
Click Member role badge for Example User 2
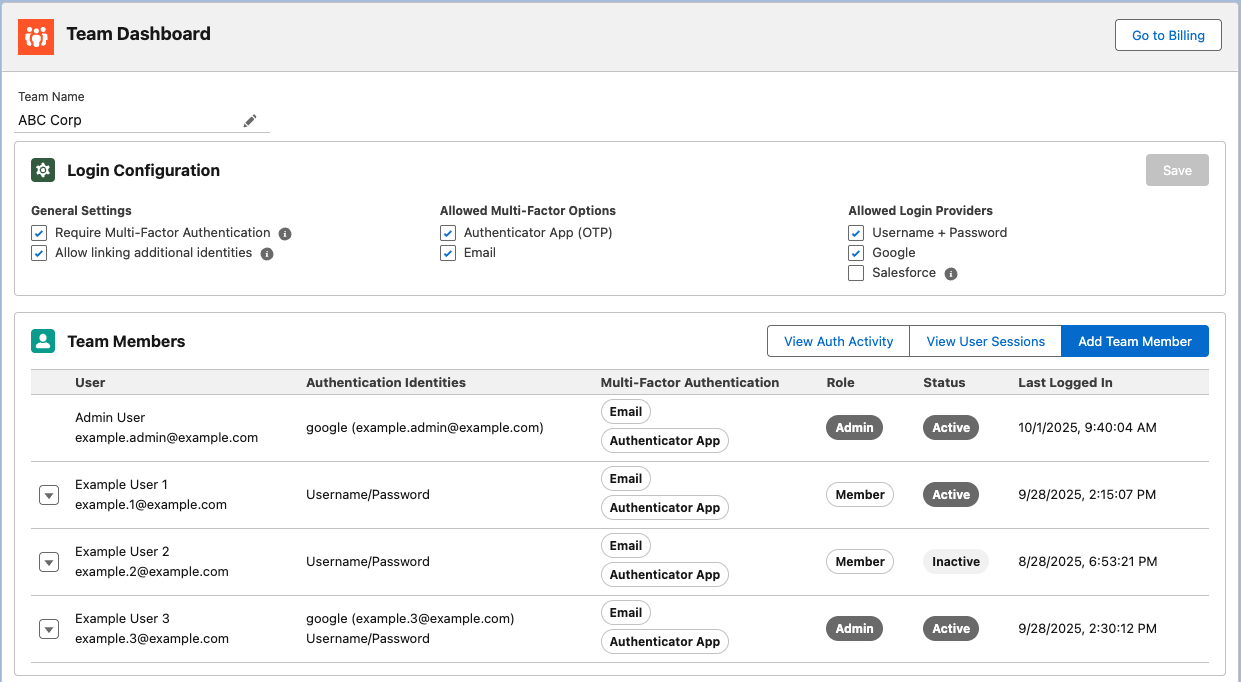click(x=860, y=561)
